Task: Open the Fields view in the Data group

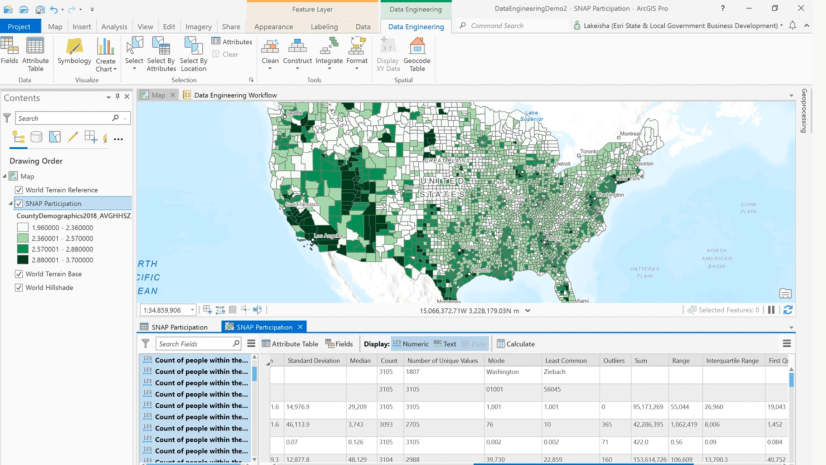Action: pos(9,51)
